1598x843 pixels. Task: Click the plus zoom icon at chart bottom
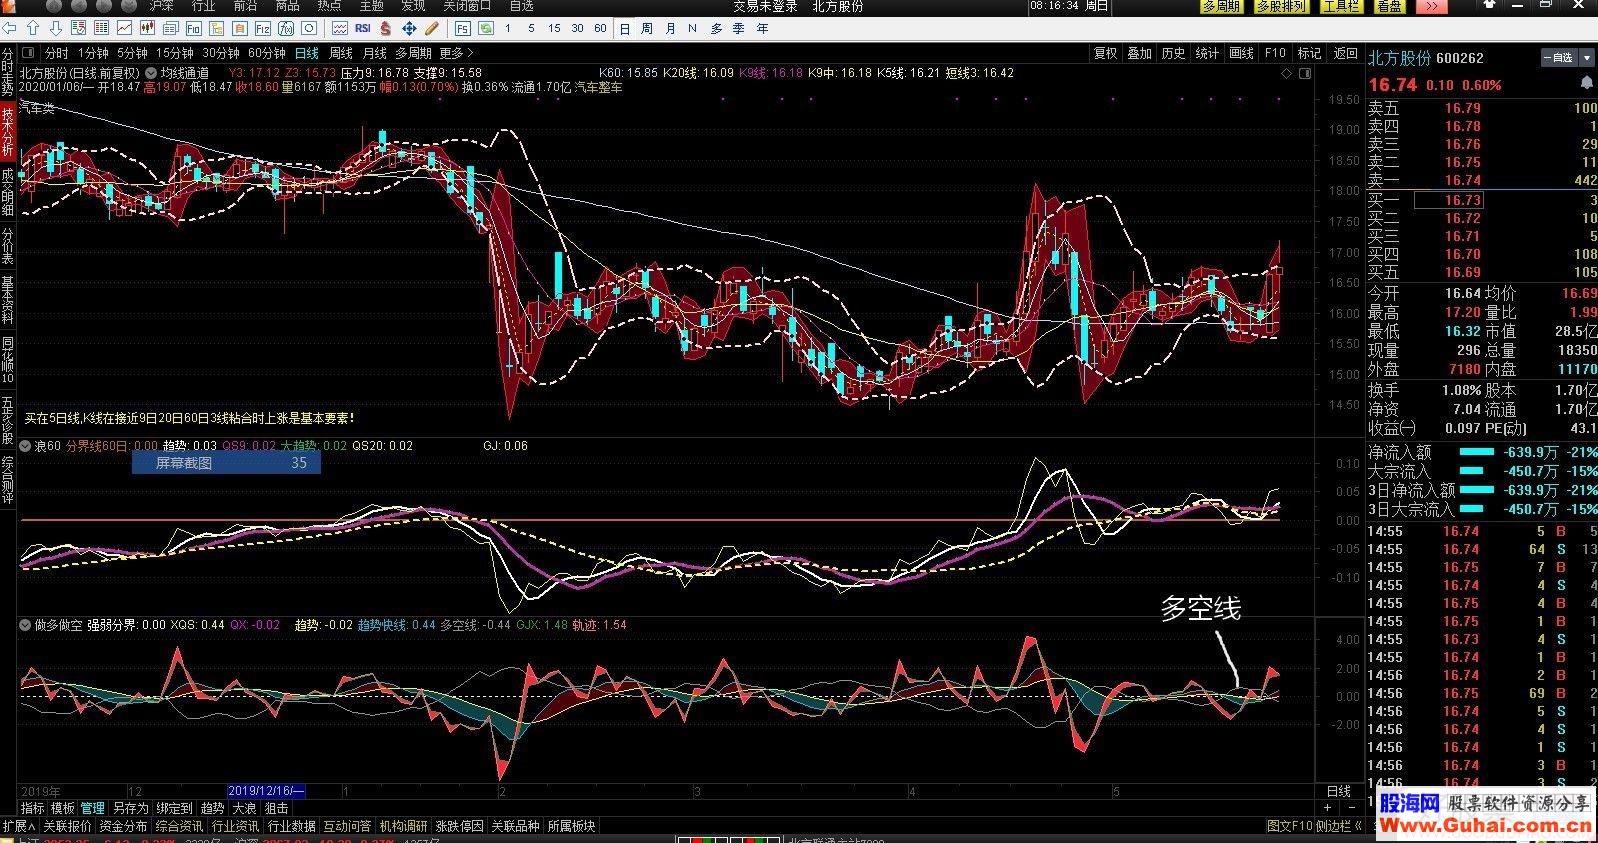(1328, 807)
